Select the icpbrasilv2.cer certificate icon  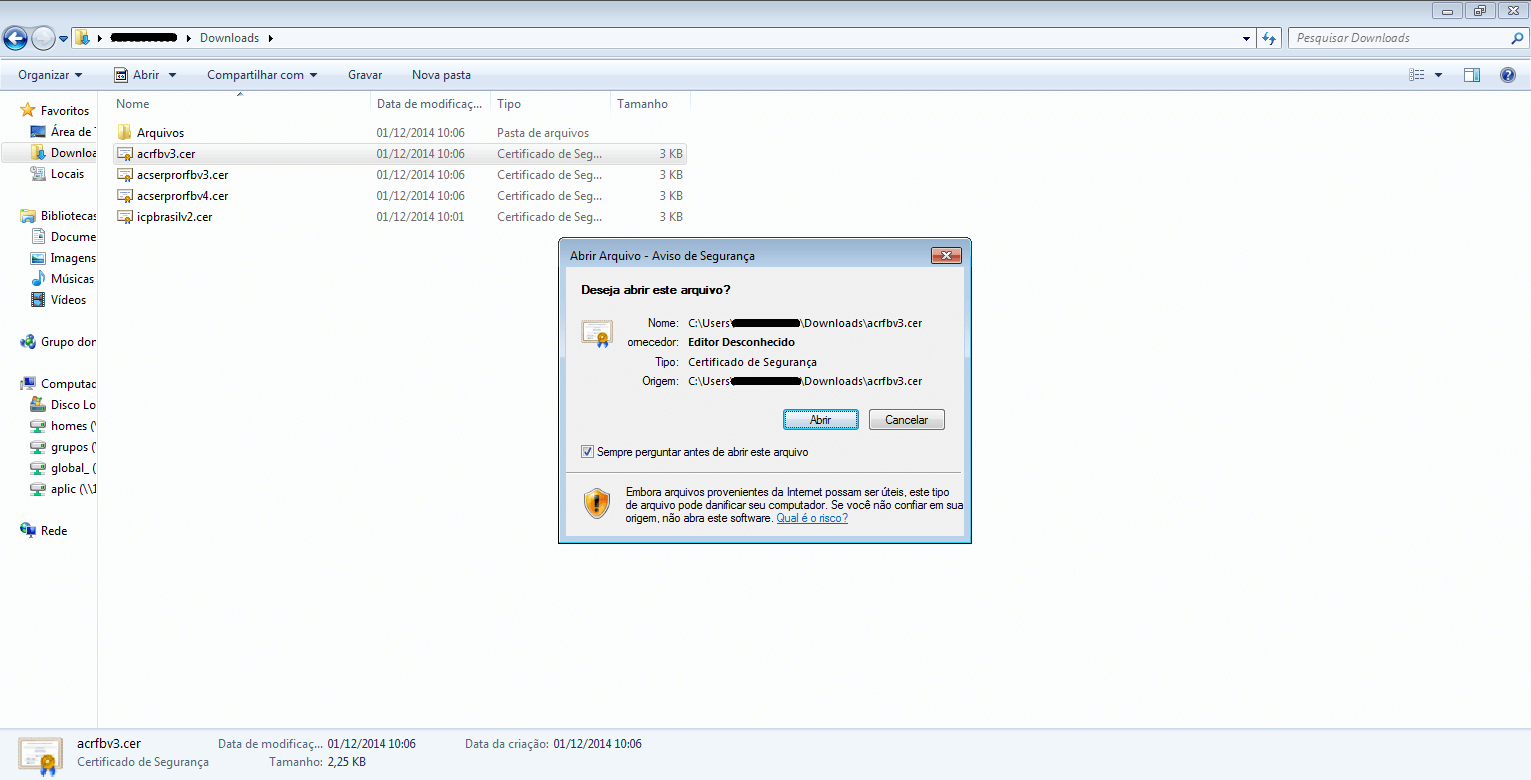pos(125,217)
